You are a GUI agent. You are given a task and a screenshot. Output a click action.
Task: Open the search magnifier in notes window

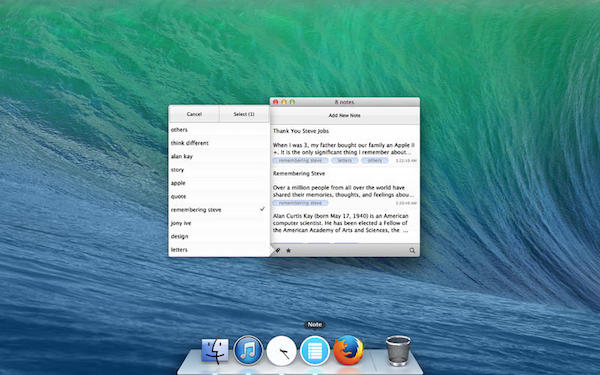tap(412, 251)
